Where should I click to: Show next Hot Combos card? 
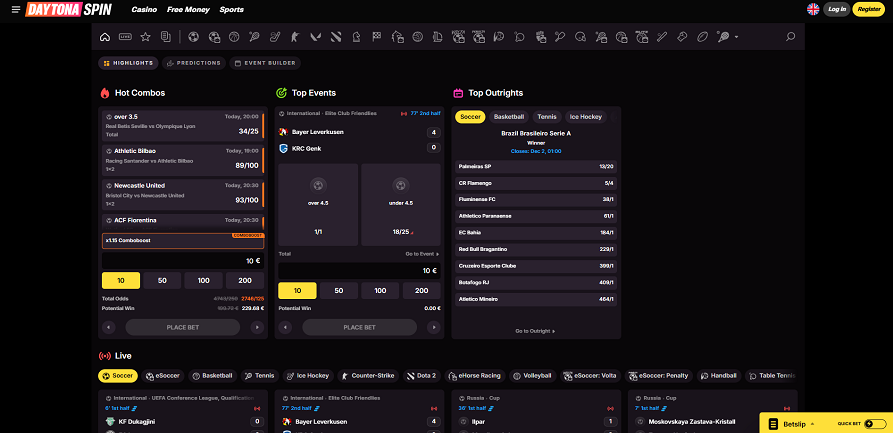coord(257,328)
